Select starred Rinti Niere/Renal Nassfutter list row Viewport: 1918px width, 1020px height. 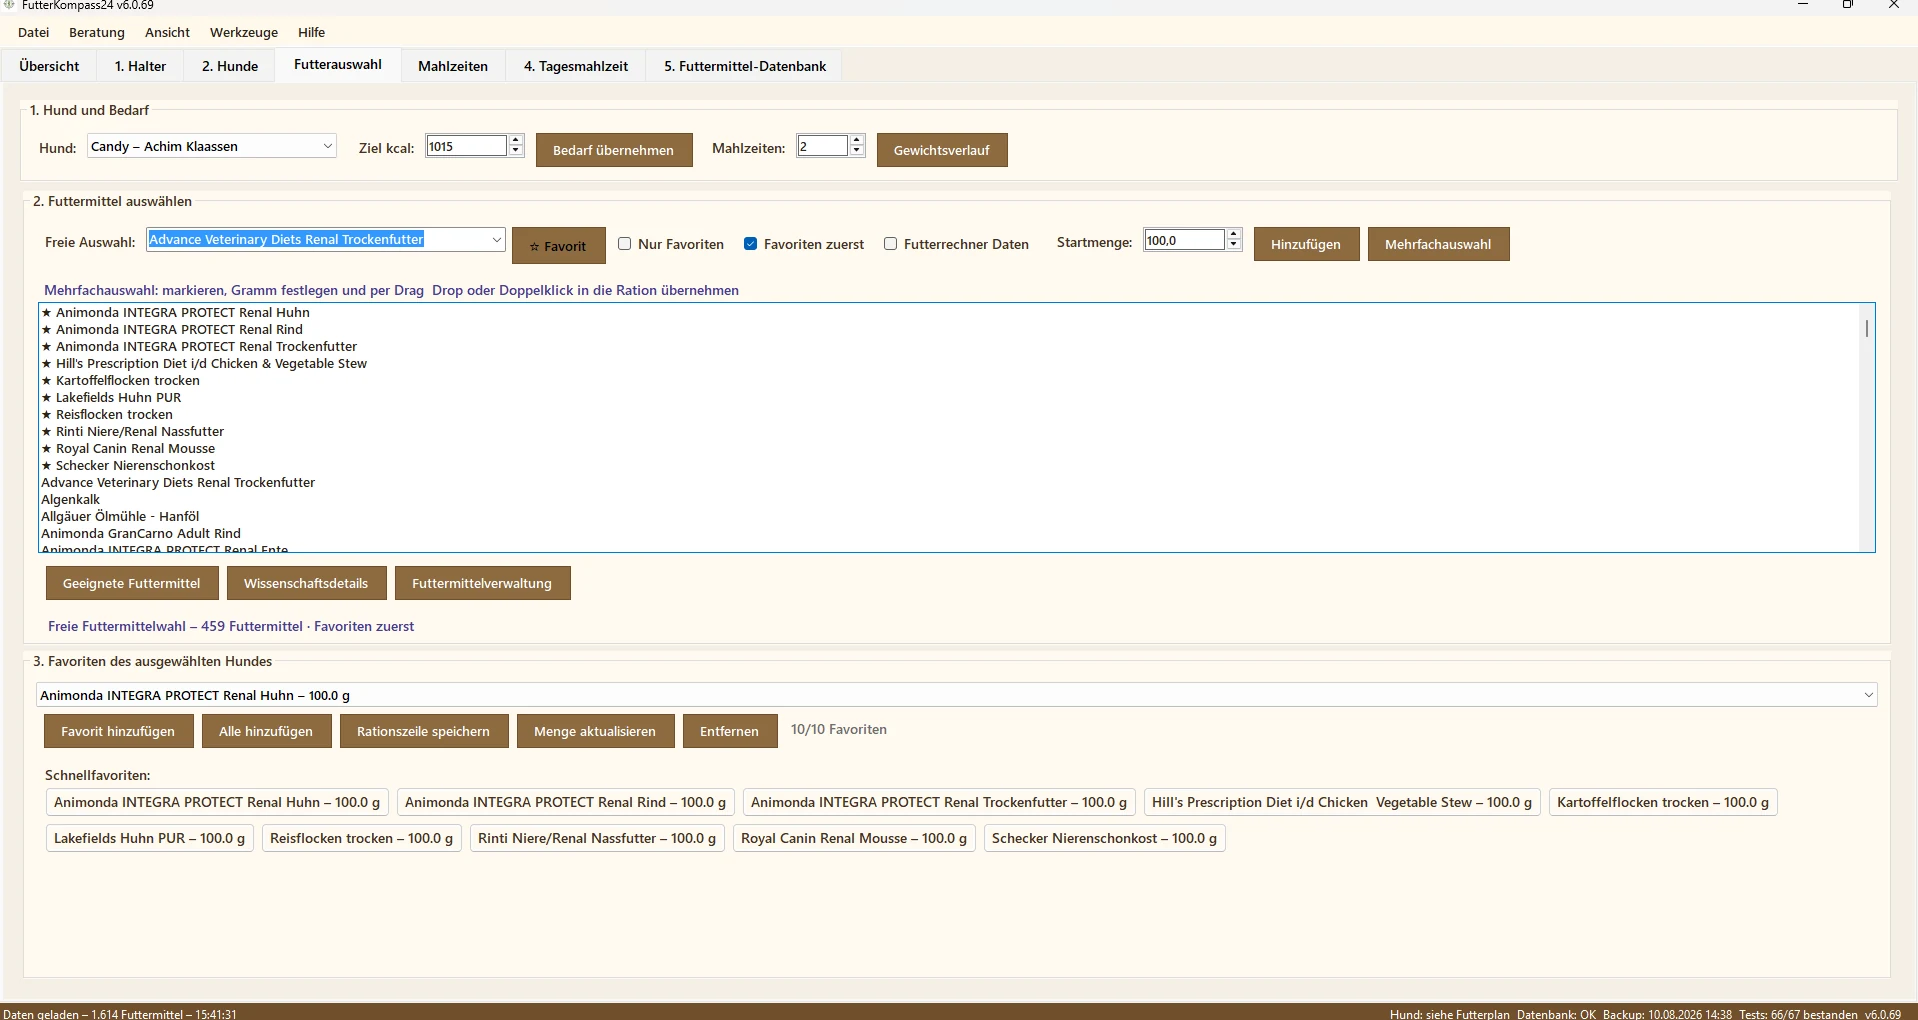click(x=949, y=432)
